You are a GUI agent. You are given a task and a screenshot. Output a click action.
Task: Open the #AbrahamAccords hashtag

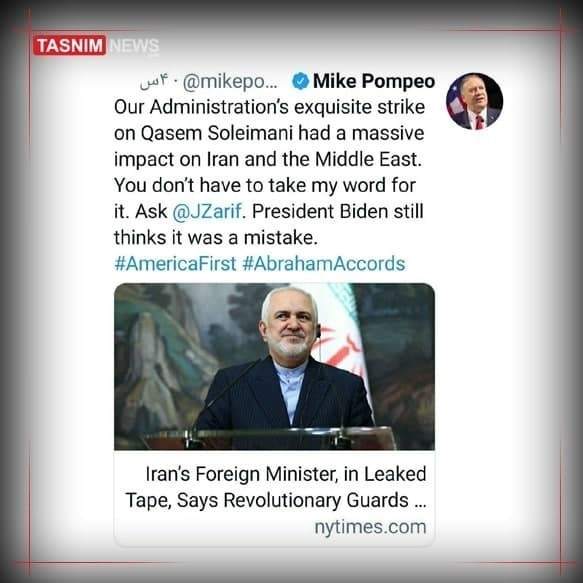(324, 264)
